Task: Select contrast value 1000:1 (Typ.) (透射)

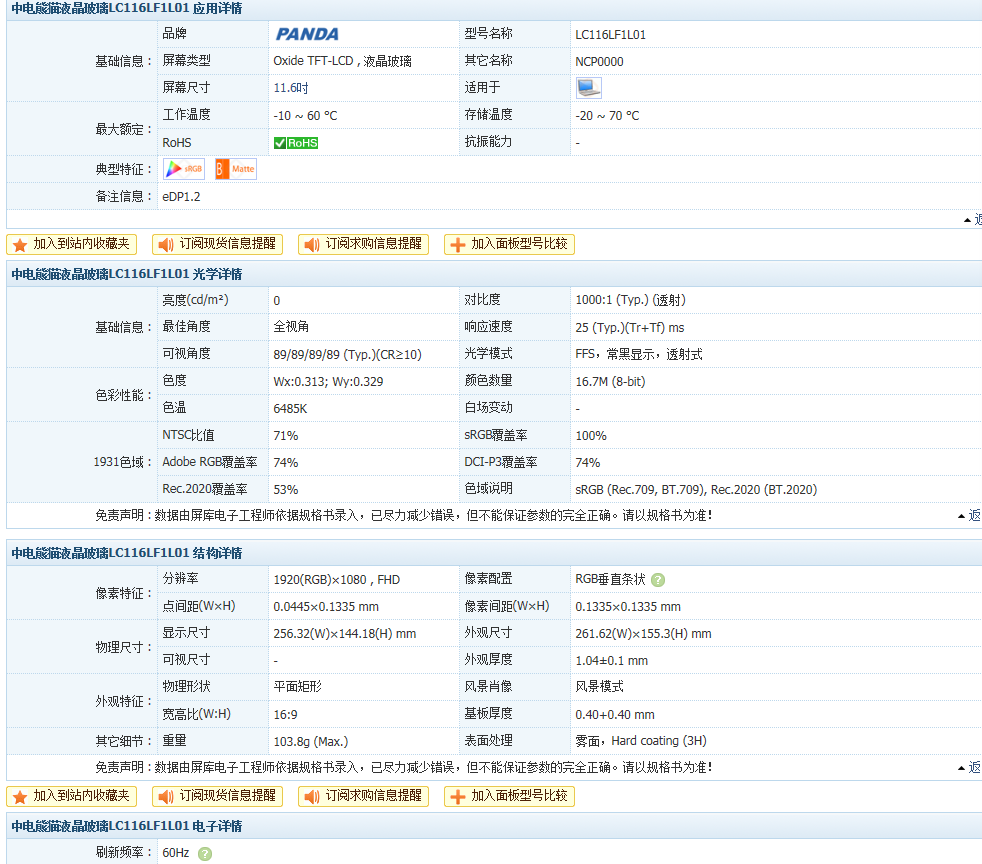Action: click(631, 300)
